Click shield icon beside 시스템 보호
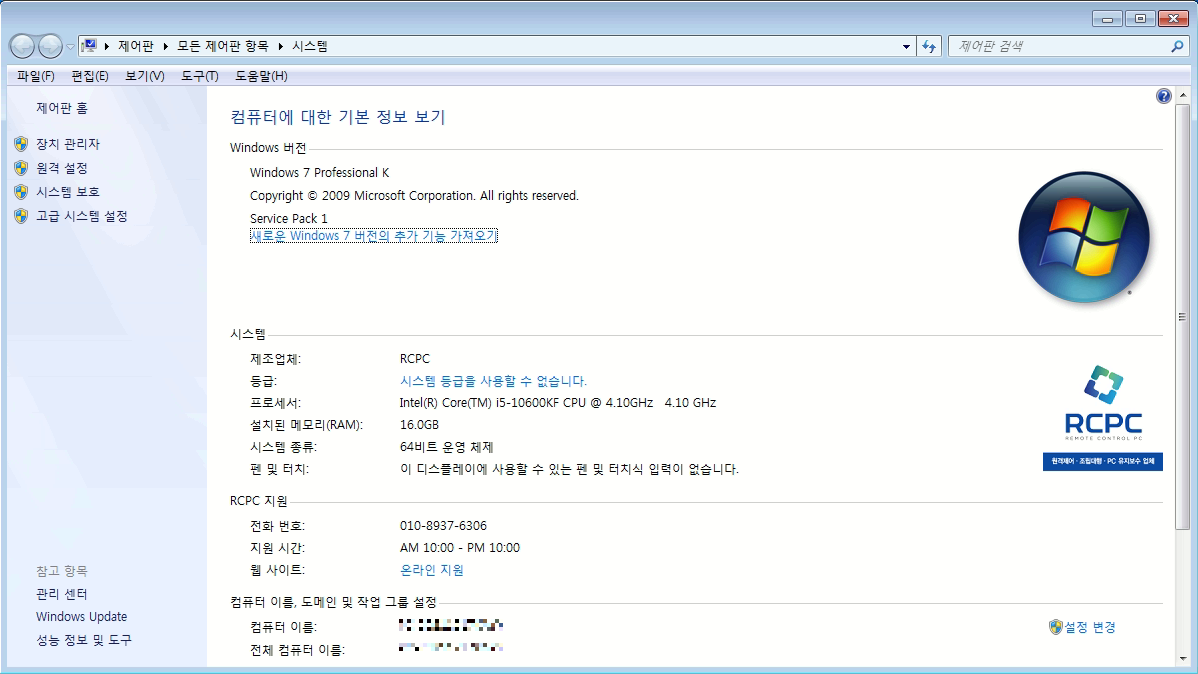 click(21, 192)
